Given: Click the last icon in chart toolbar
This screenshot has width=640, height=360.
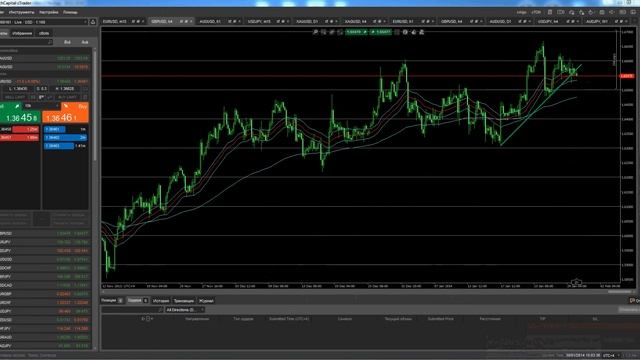Looking at the screenshot, I should (422, 32).
